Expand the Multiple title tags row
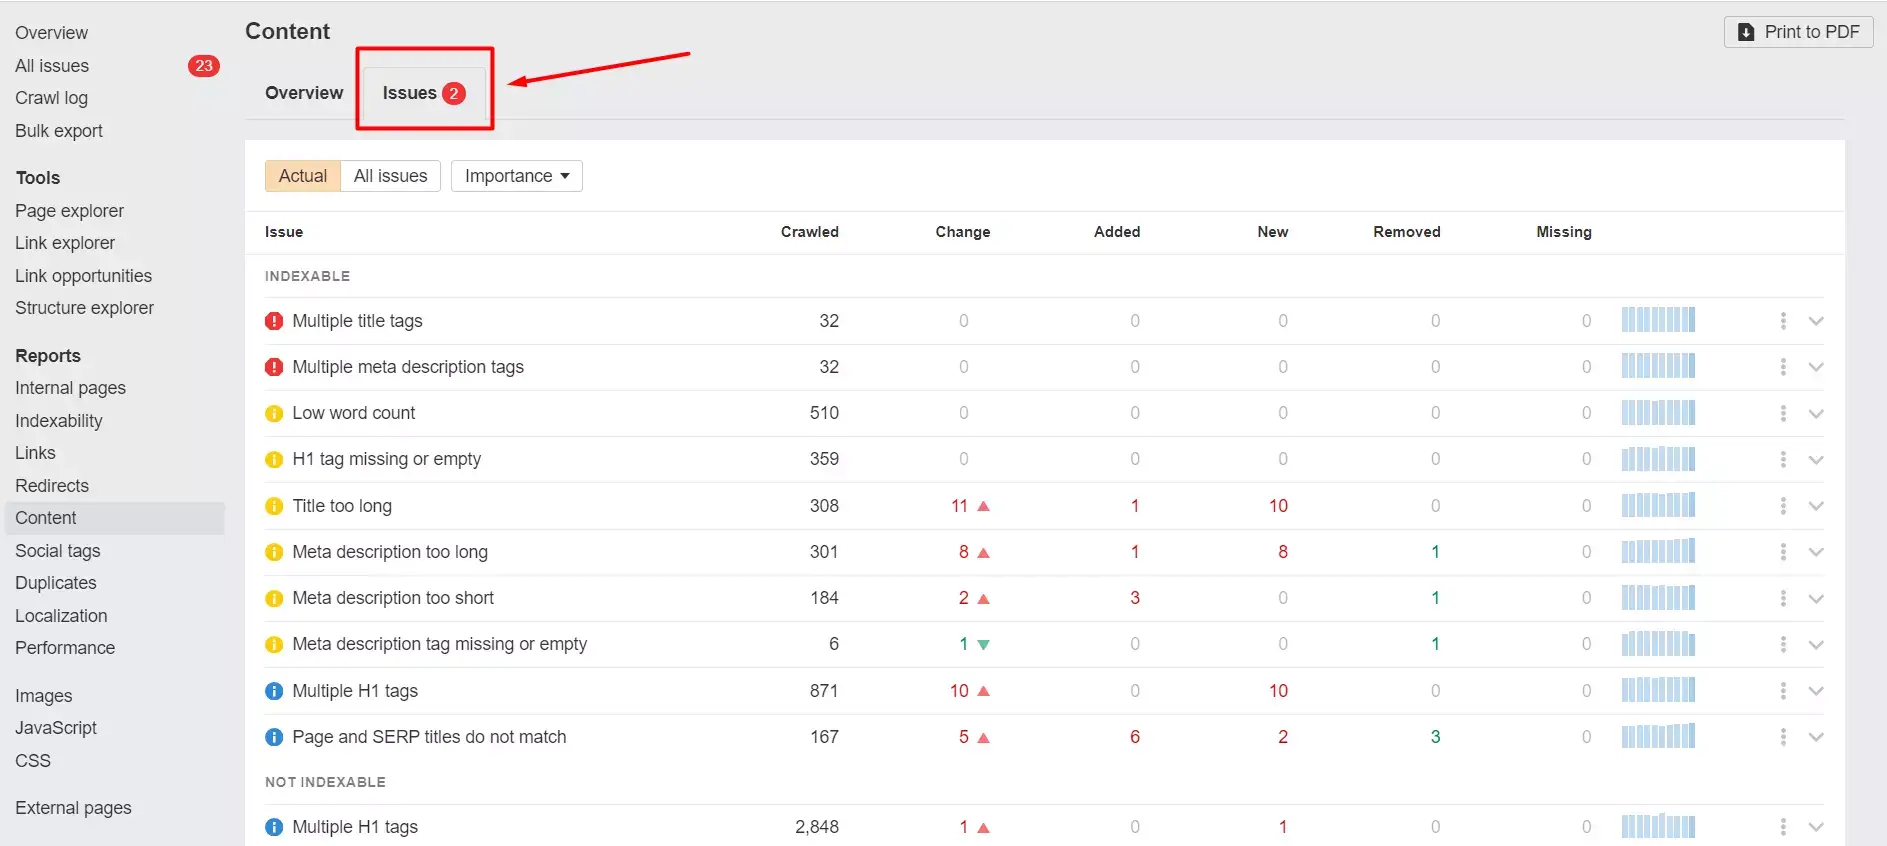Viewport: 1887px width, 846px height. click(1816, 321)
